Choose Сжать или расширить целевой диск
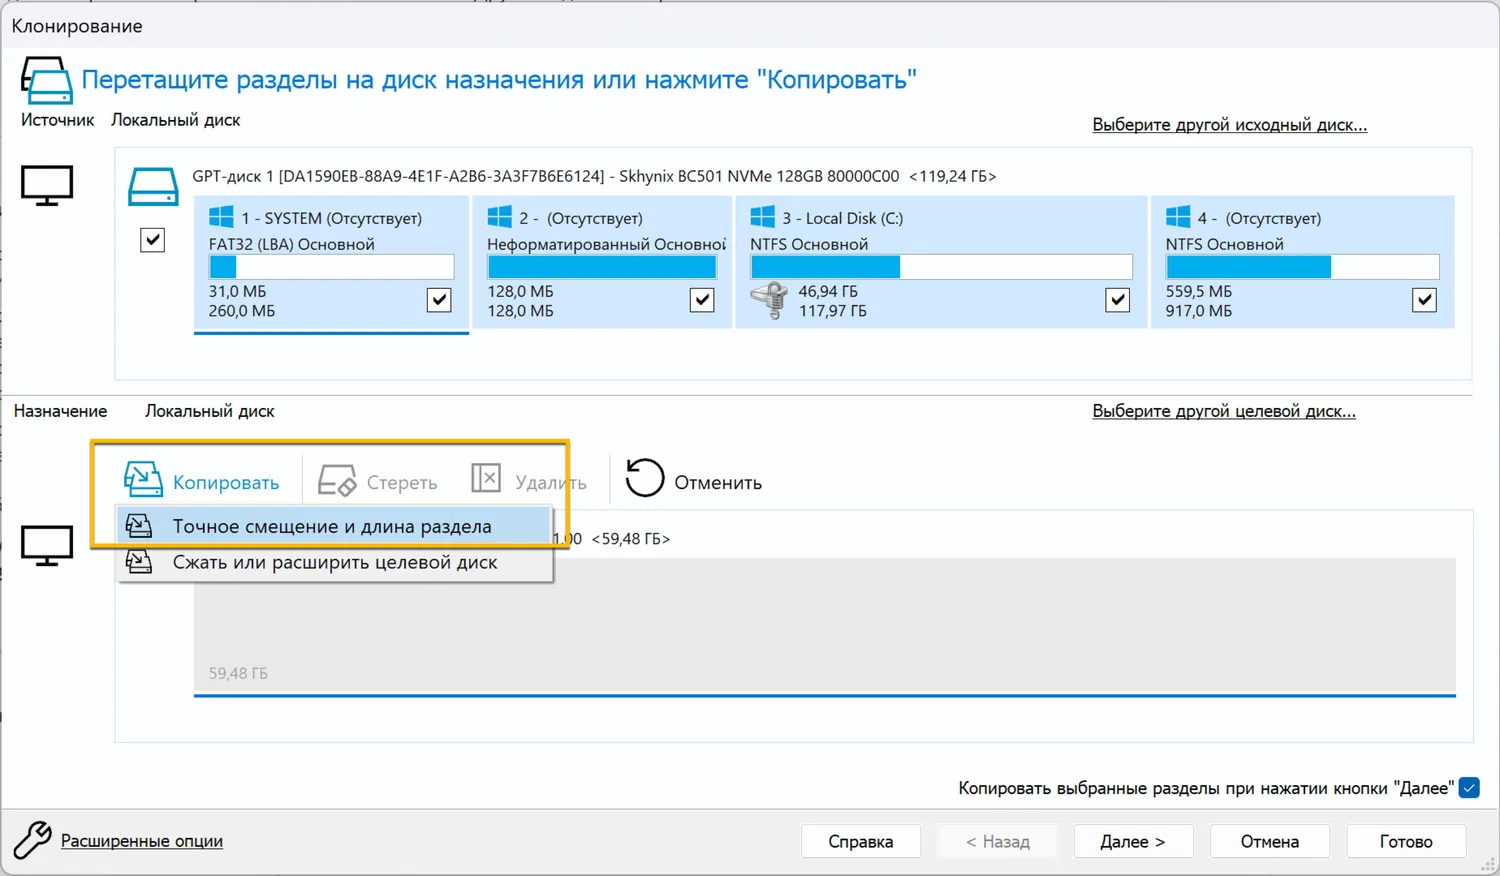Image resolution: width=1500 pixels, height=876 pixels. click(334, 562)
